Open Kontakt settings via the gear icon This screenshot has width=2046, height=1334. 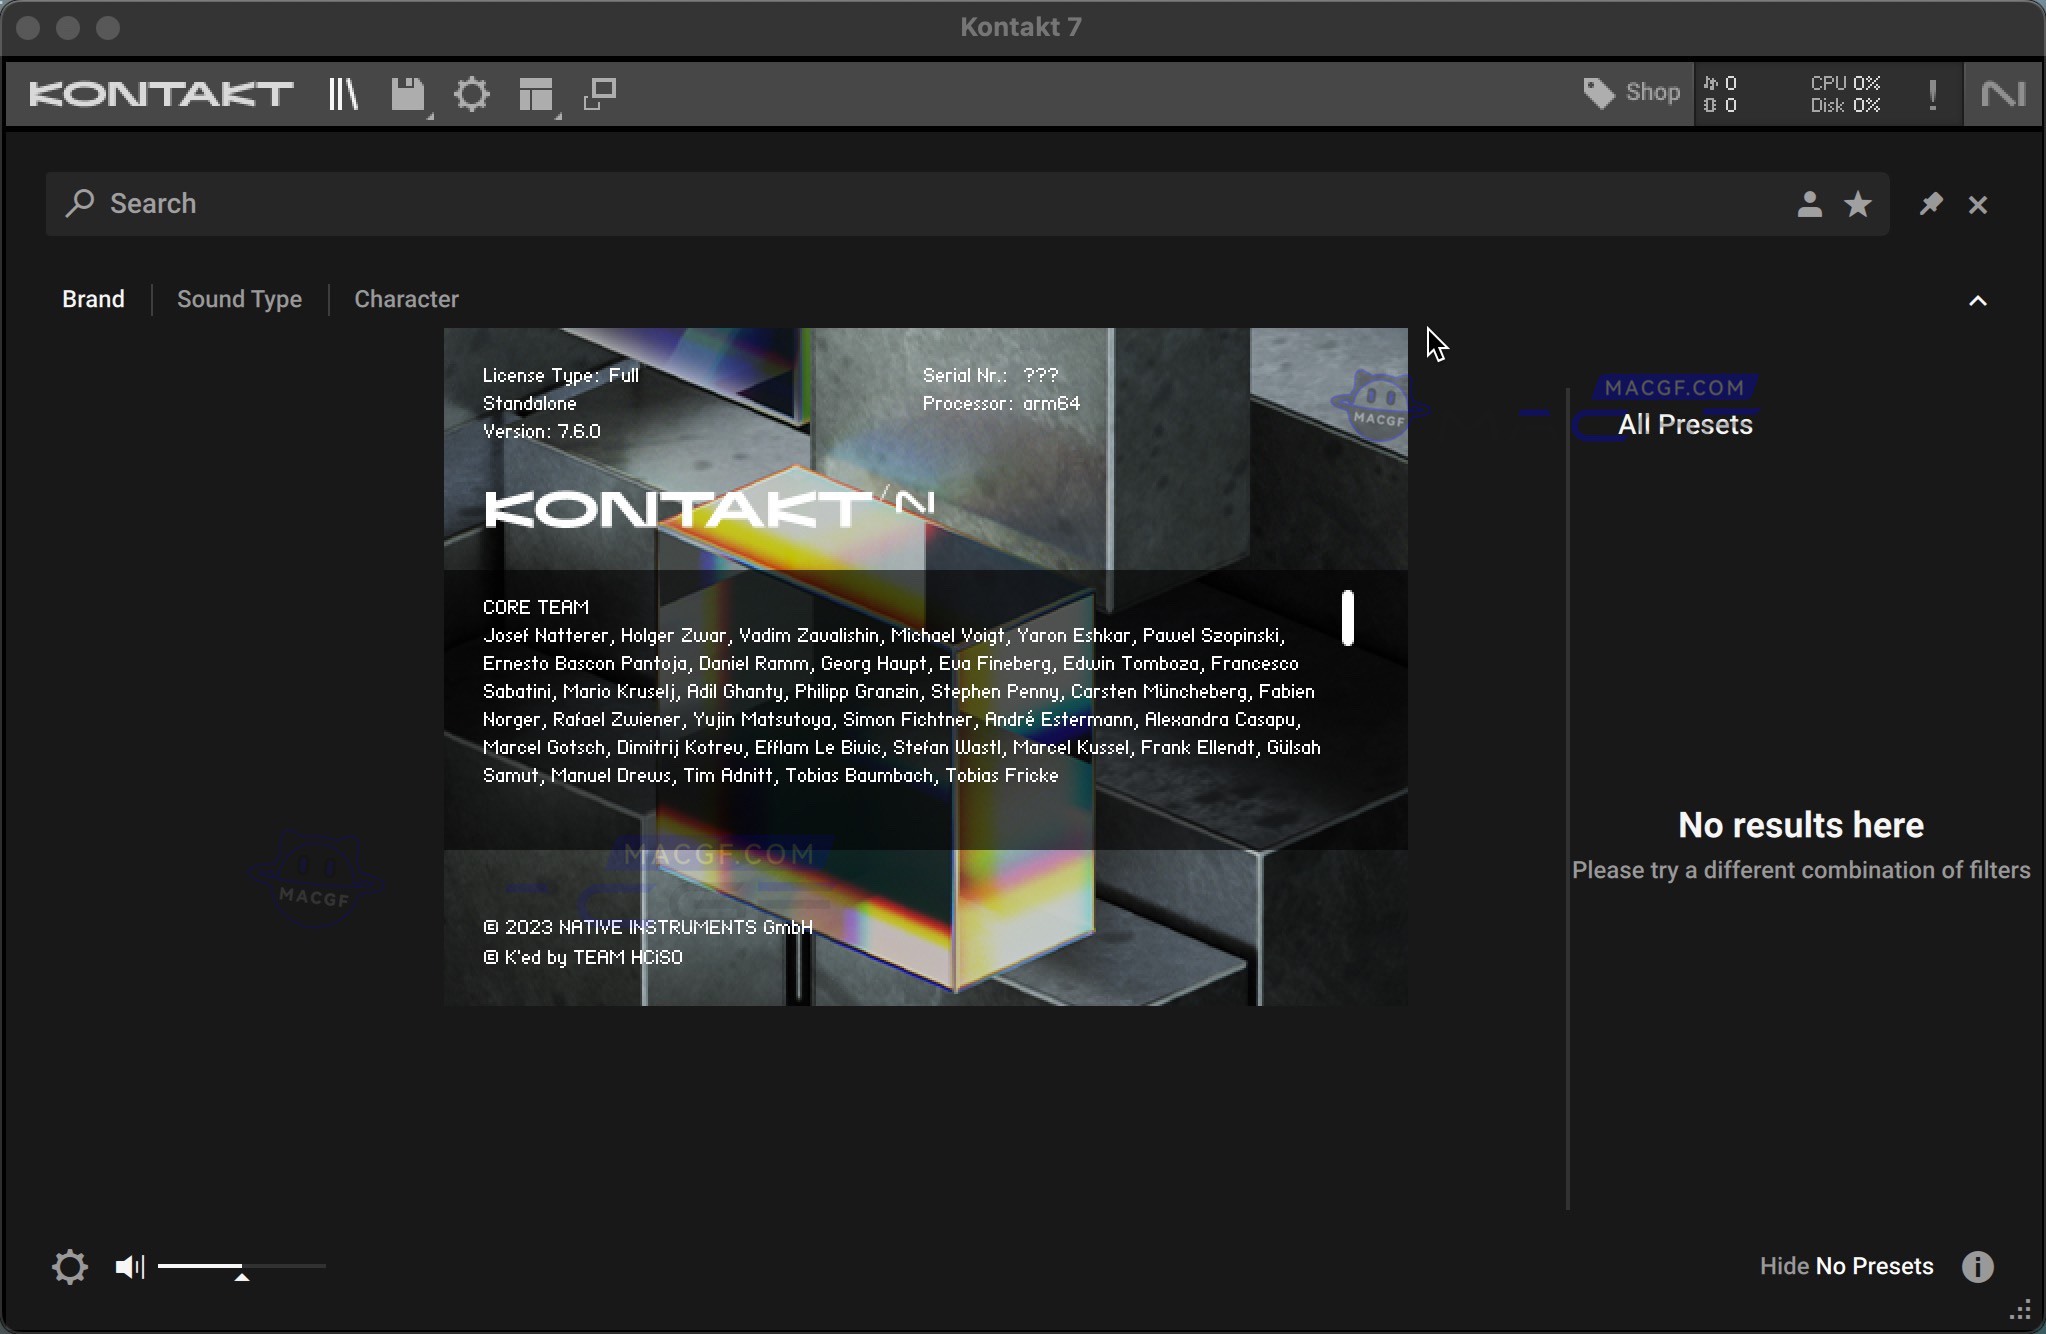[470, 93]
